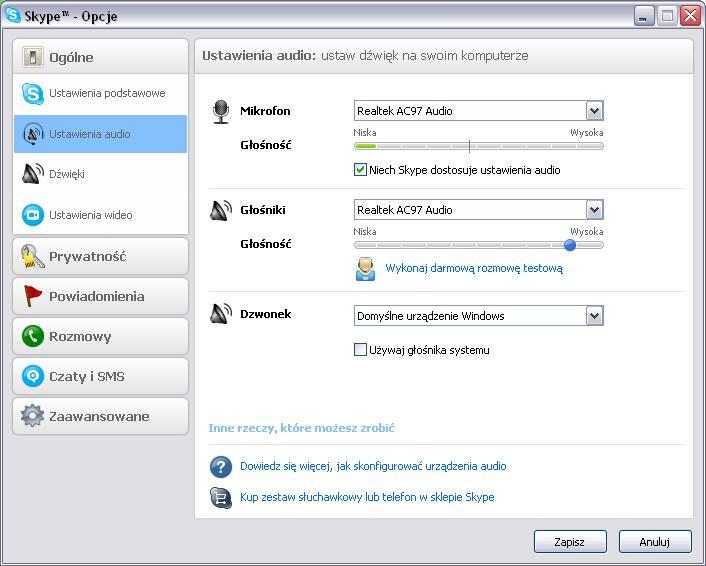Expand the Zaawansowane section
706x566 pixels.
pyautogui.click(x=100, y=416)
